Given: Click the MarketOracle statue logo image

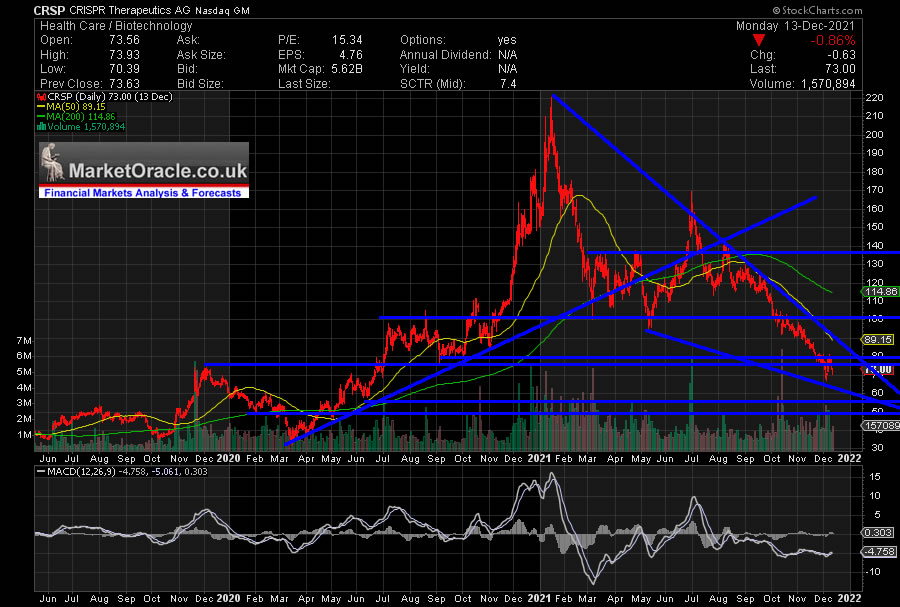Looking at the screenshot, I should pos(60,163).
